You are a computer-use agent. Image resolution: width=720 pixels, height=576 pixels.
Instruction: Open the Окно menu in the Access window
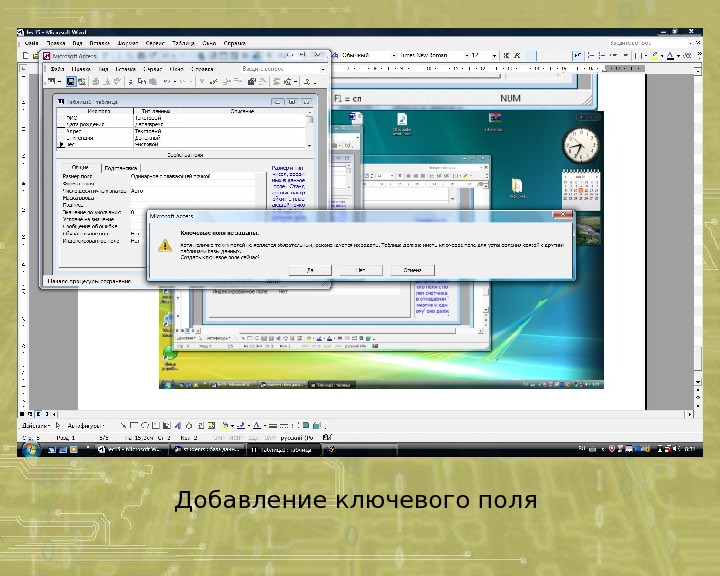[x=176, y=69]
